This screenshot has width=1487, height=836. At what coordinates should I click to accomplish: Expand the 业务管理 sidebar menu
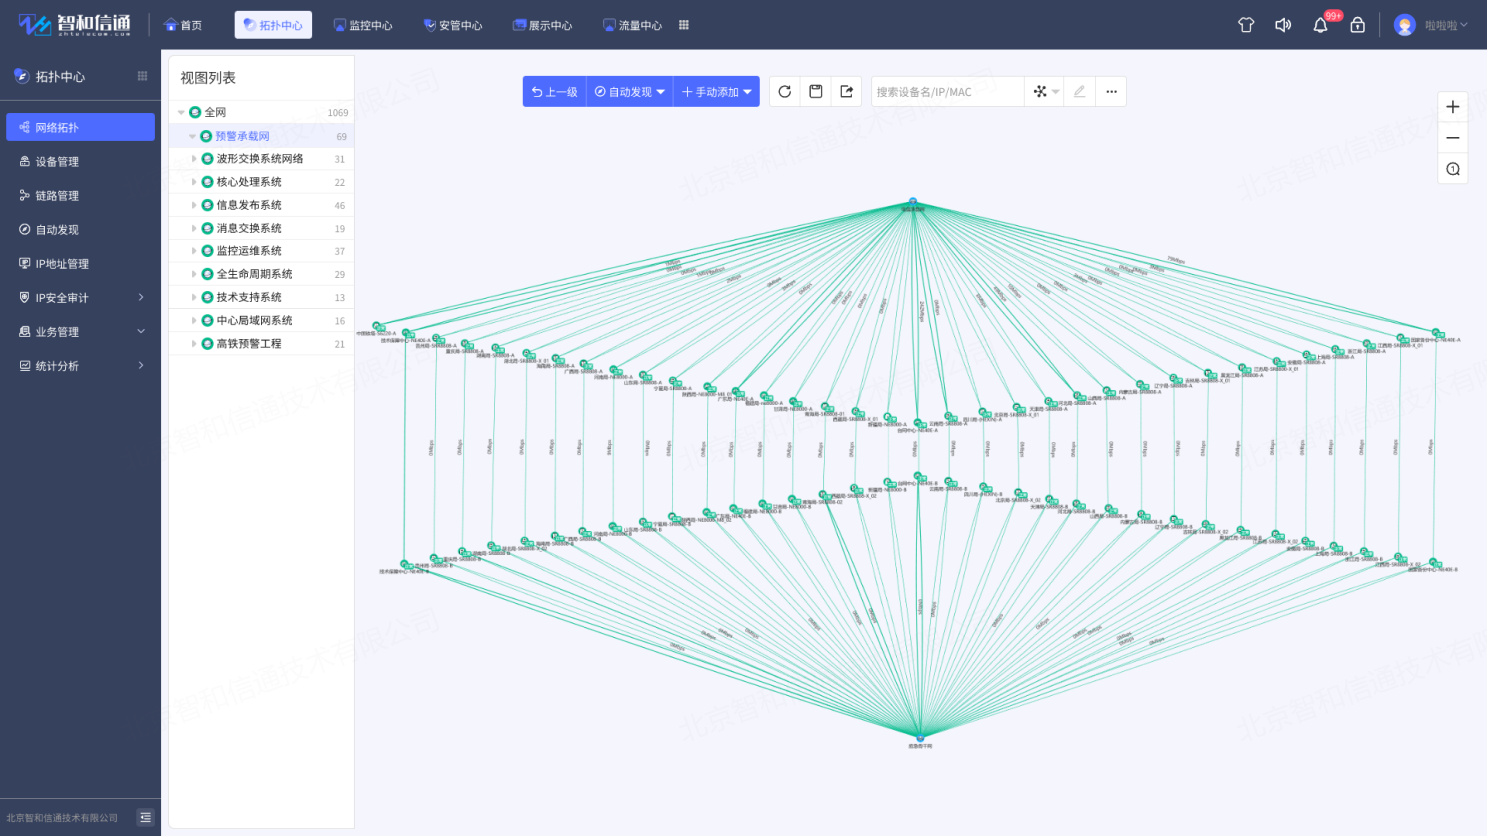pyautogui.click(x=80, y=332)
